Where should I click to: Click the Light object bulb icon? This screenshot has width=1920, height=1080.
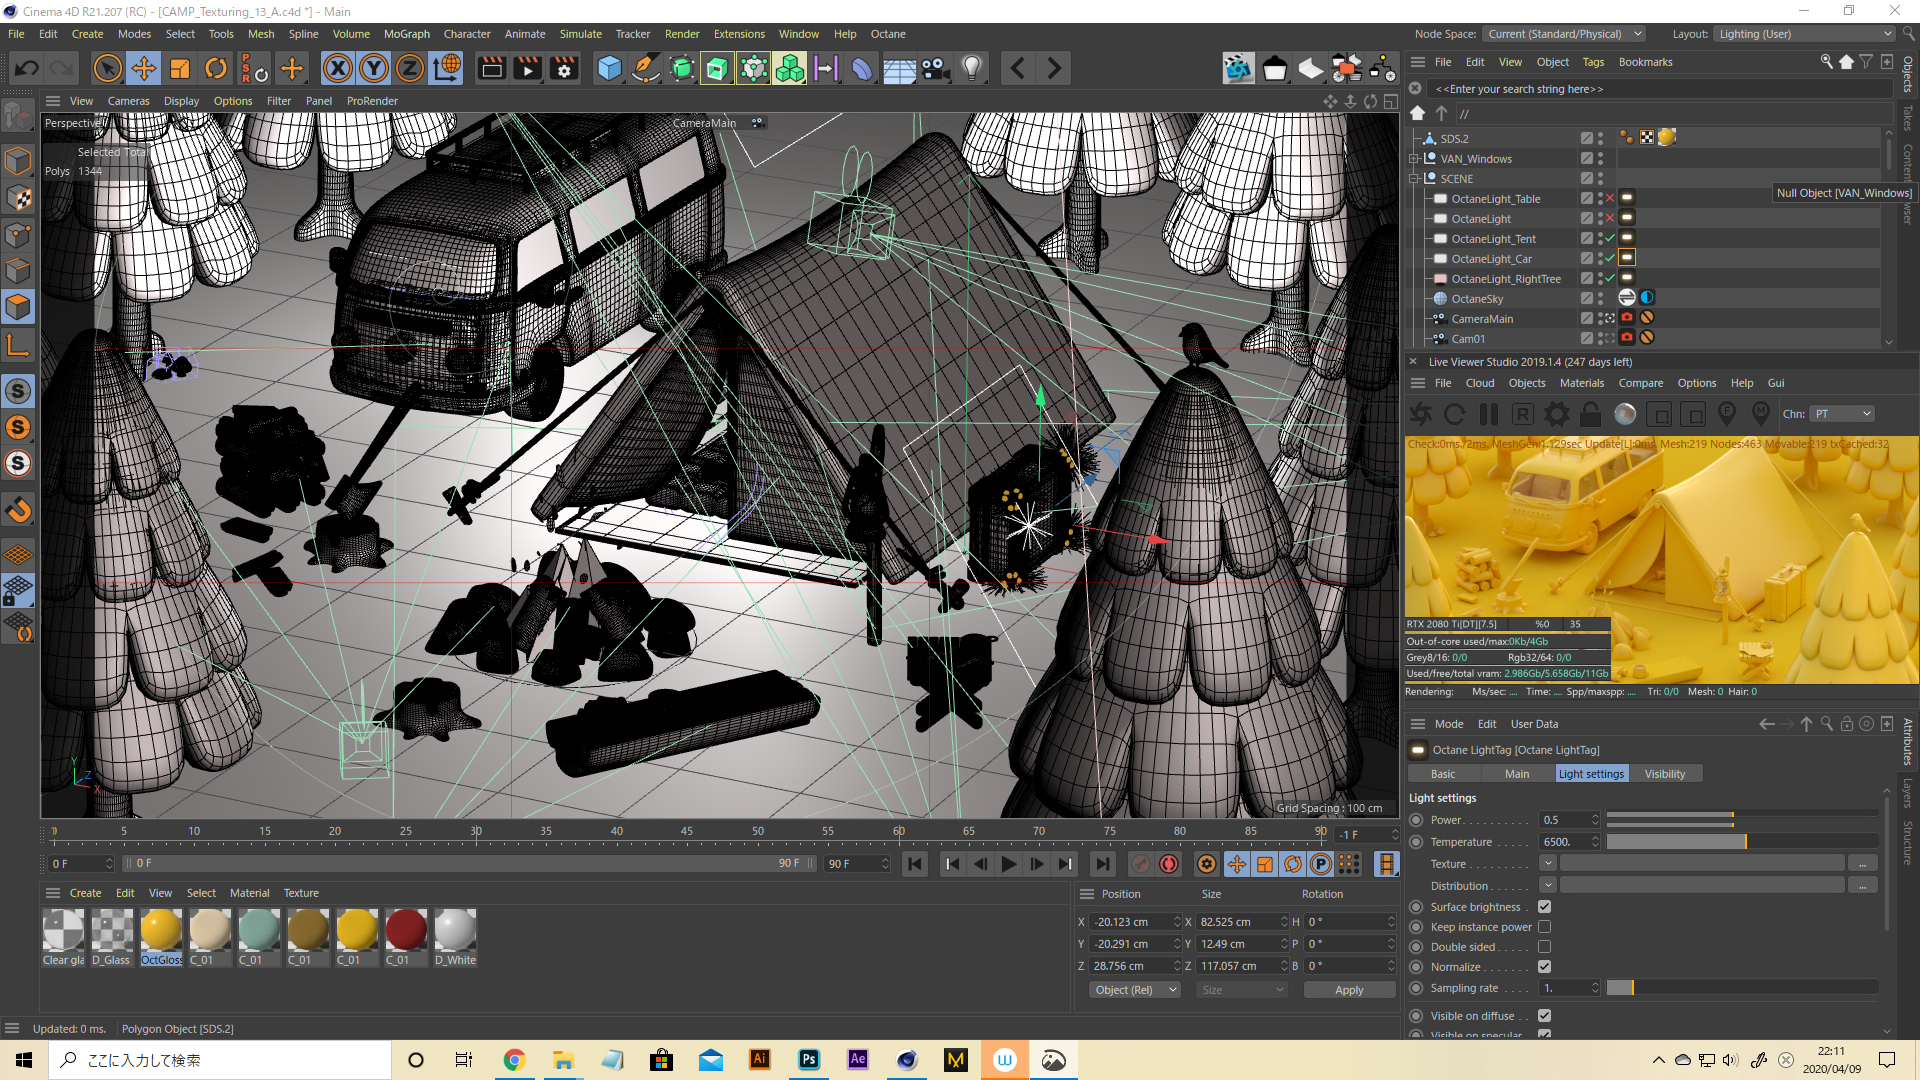(x=972, y=69)
